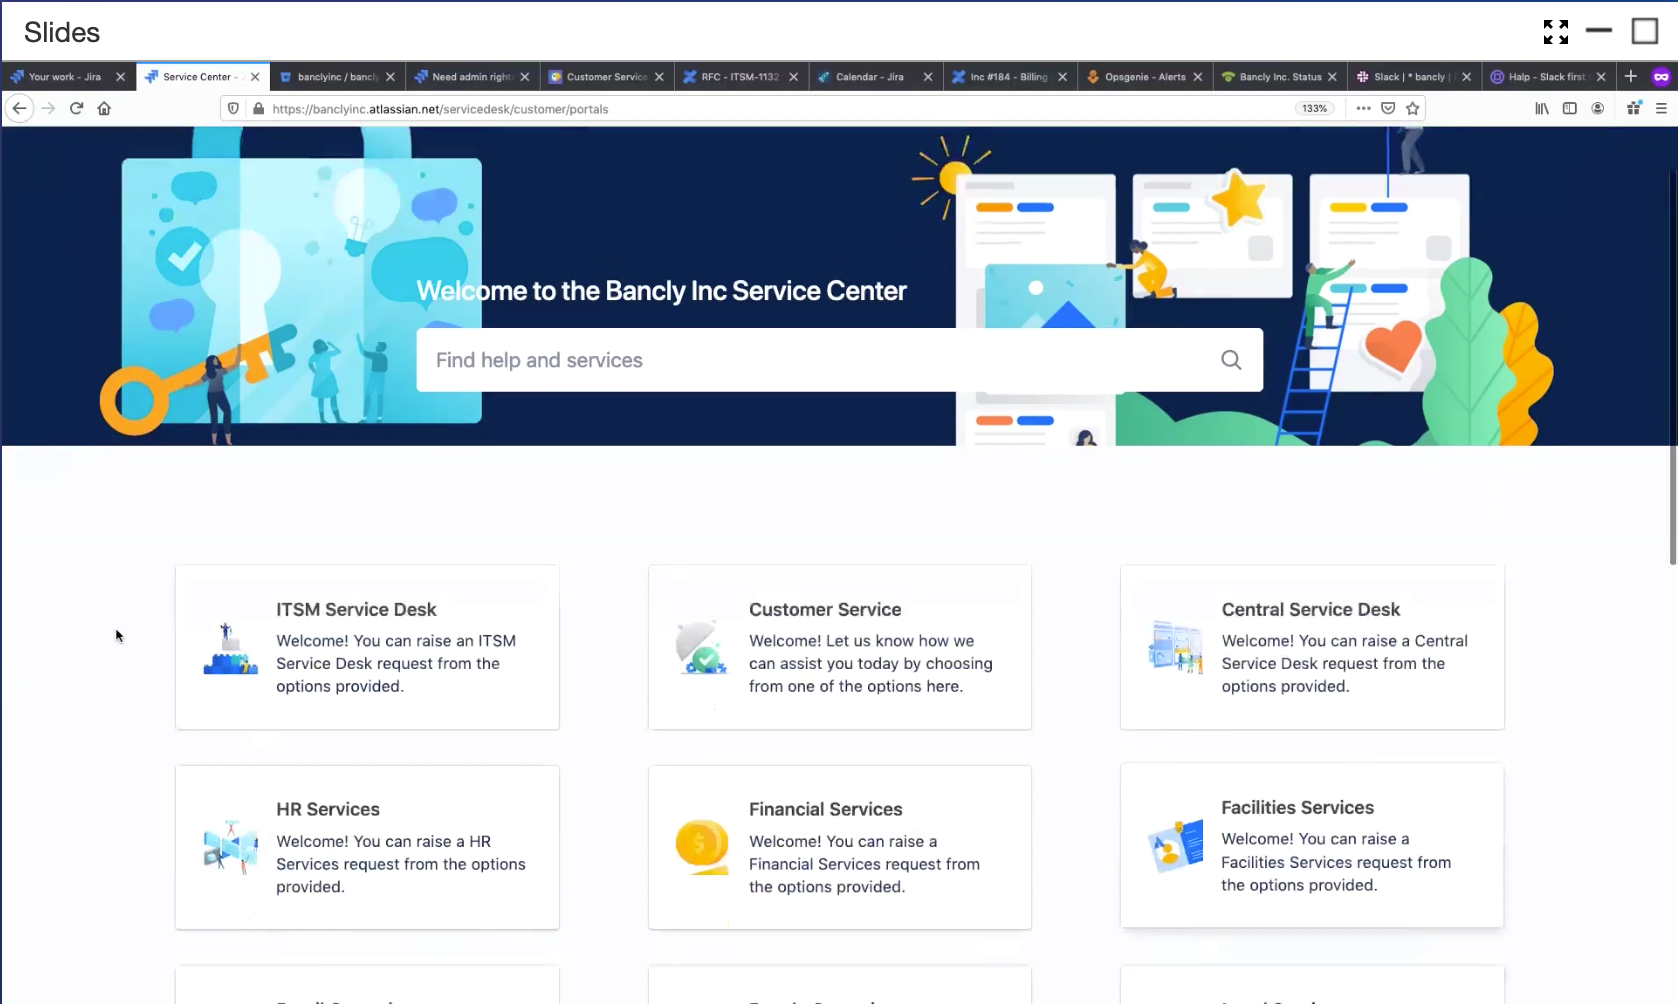Switch to the 'RFC - ITSM-1132' tab
Screen dimensions: 1678x1004
[x=739, y=76]
